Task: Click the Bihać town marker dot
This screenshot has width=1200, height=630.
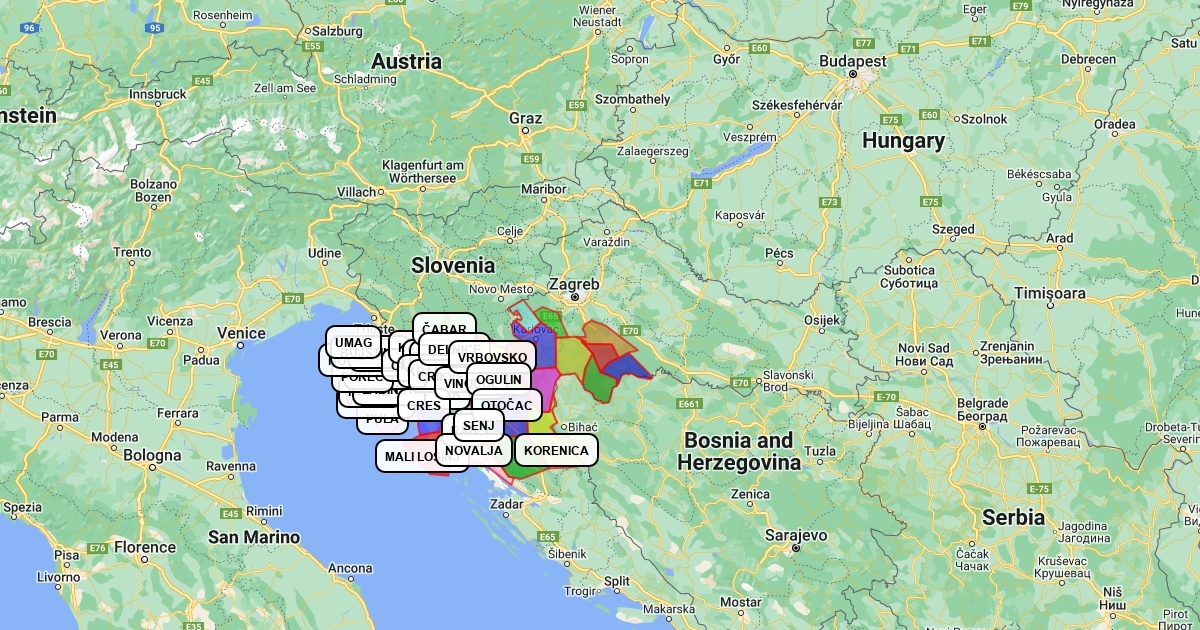Action: click(566, 426)
